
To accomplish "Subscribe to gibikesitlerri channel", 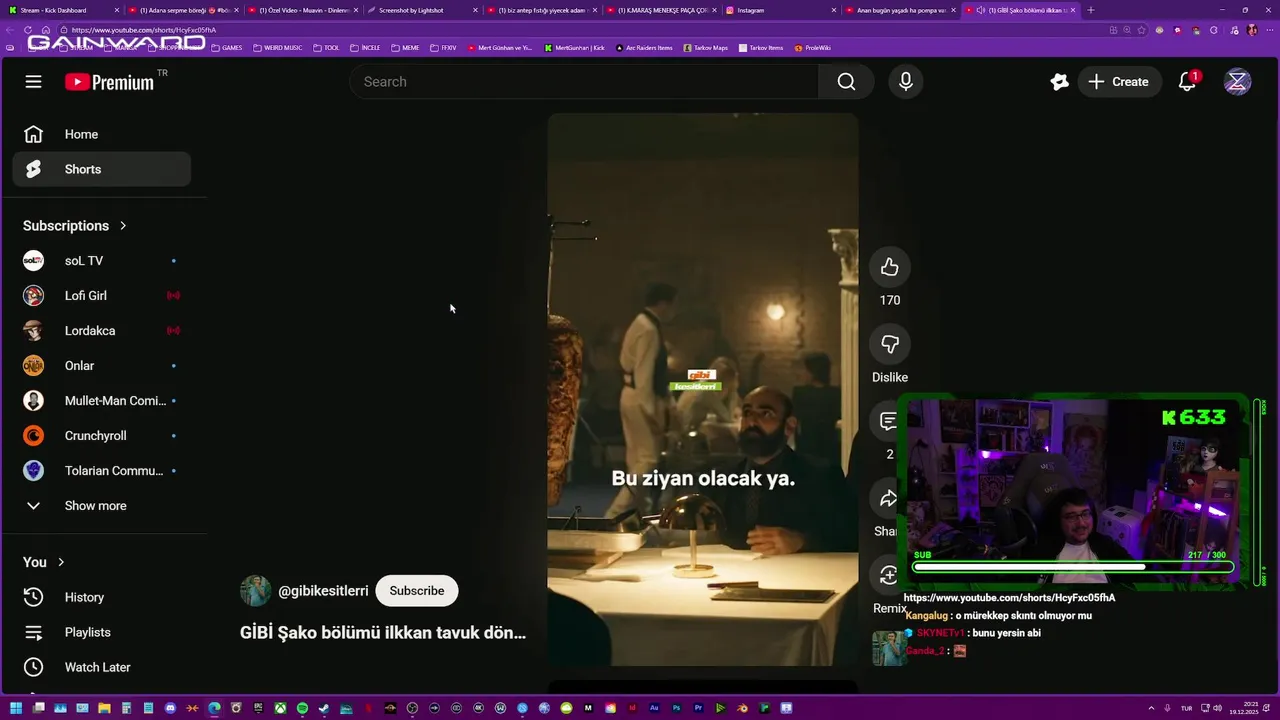I will click(417, 591).
